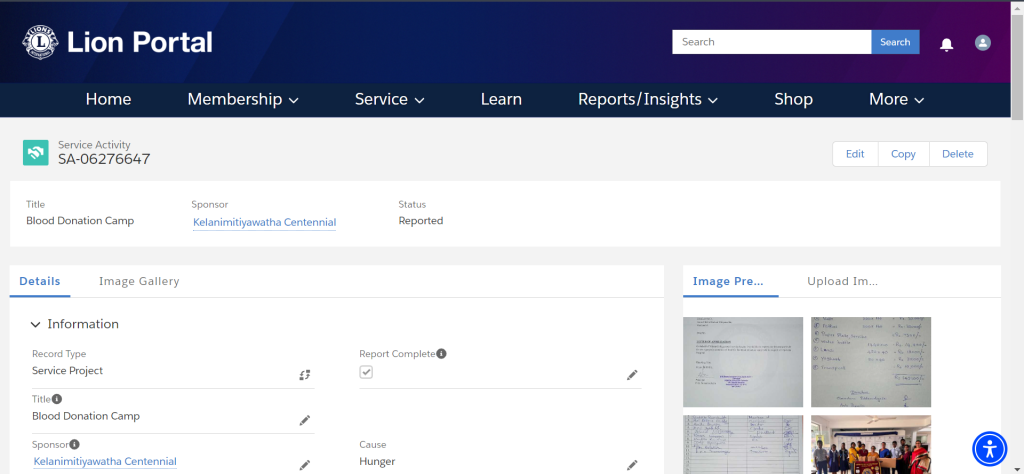Click the pencil icon beside Sponsor field
The image size is (1024, 474).
tap(305, 466)
